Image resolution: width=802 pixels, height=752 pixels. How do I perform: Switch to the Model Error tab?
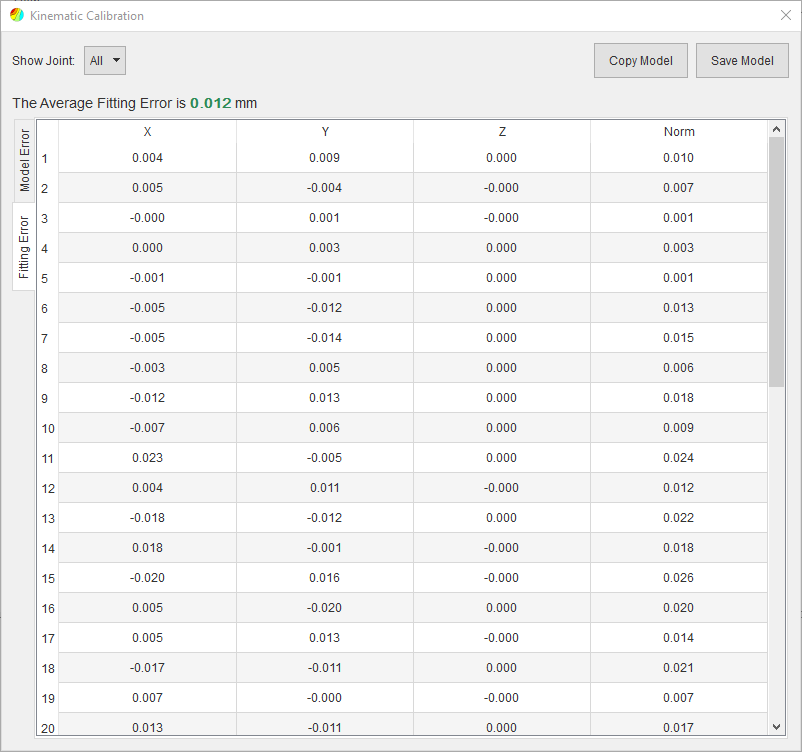tap(24, 161)
